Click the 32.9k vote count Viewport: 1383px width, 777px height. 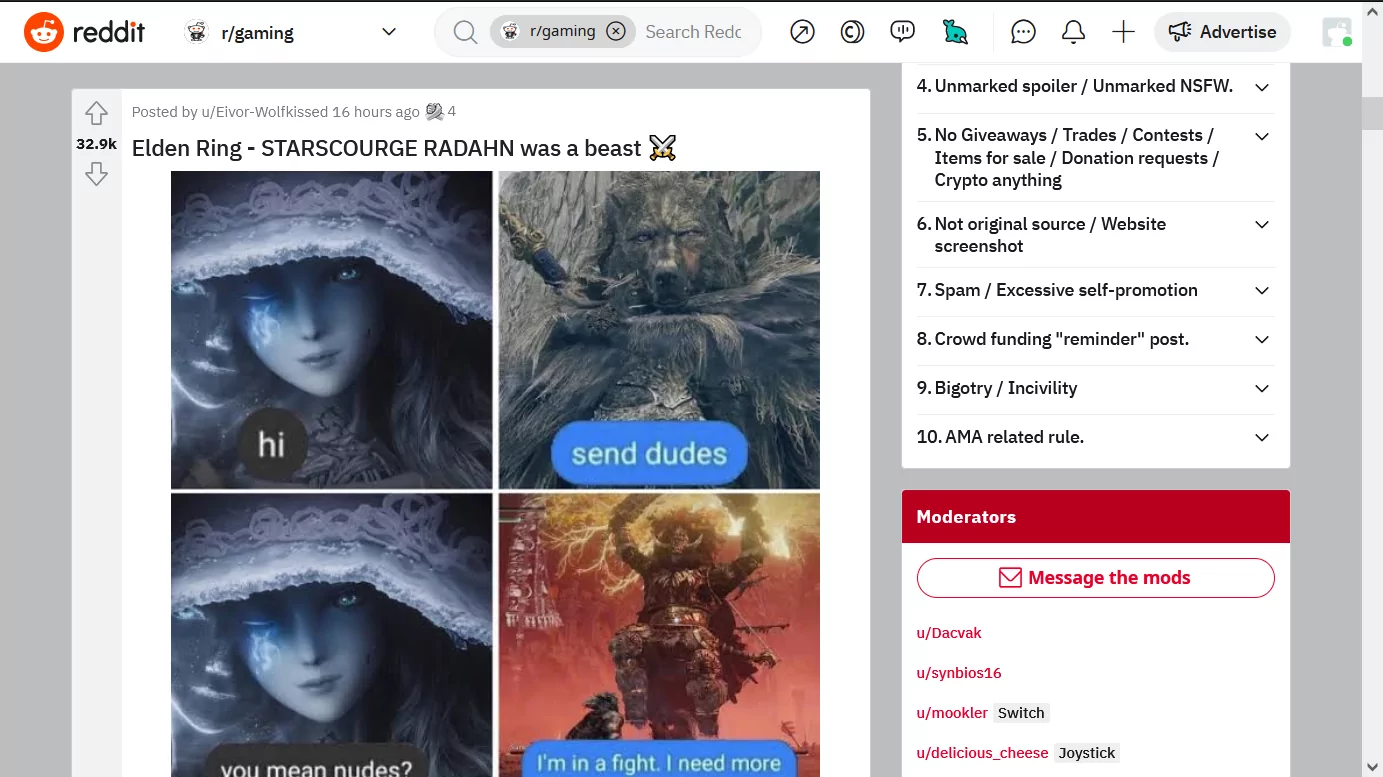96,144
